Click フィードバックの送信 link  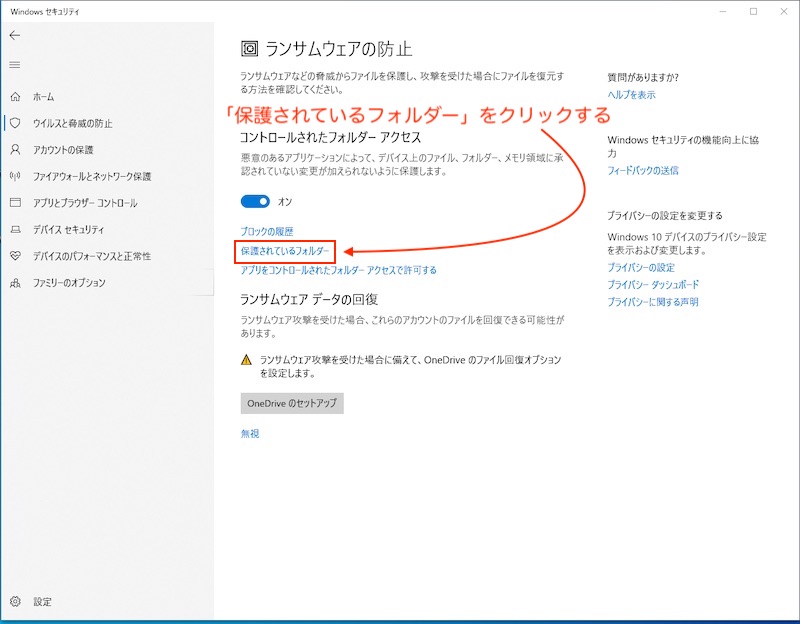[643, 170]
